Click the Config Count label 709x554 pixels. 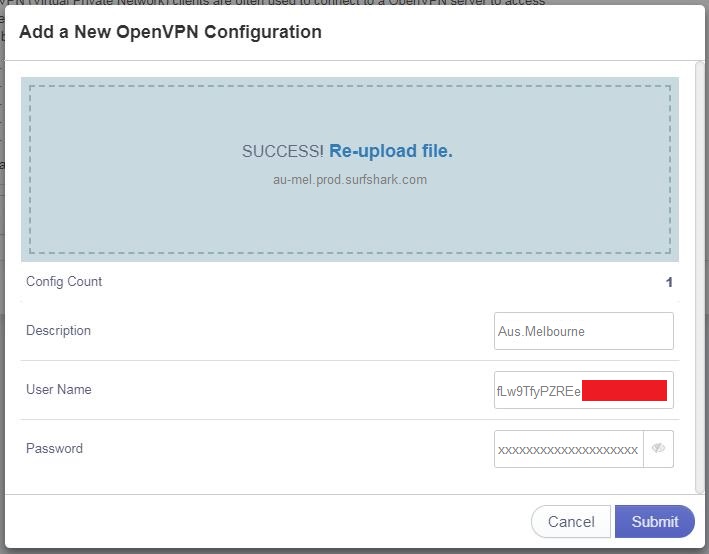[64, 282]
